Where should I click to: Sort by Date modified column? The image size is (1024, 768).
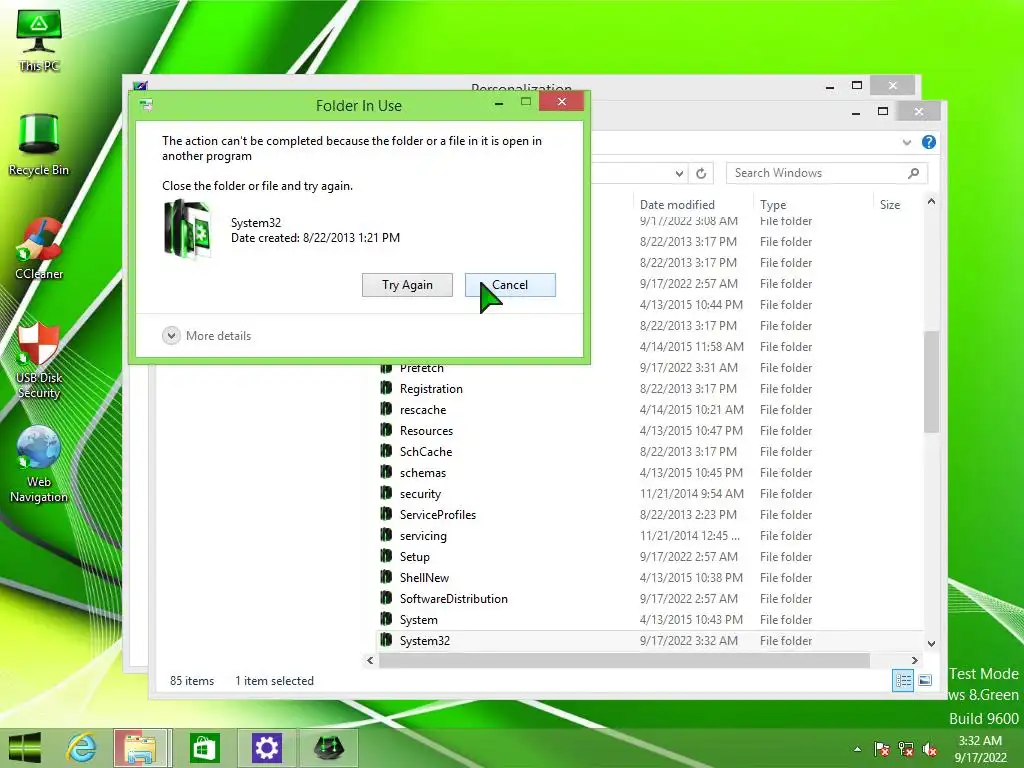tap(677, 204)
